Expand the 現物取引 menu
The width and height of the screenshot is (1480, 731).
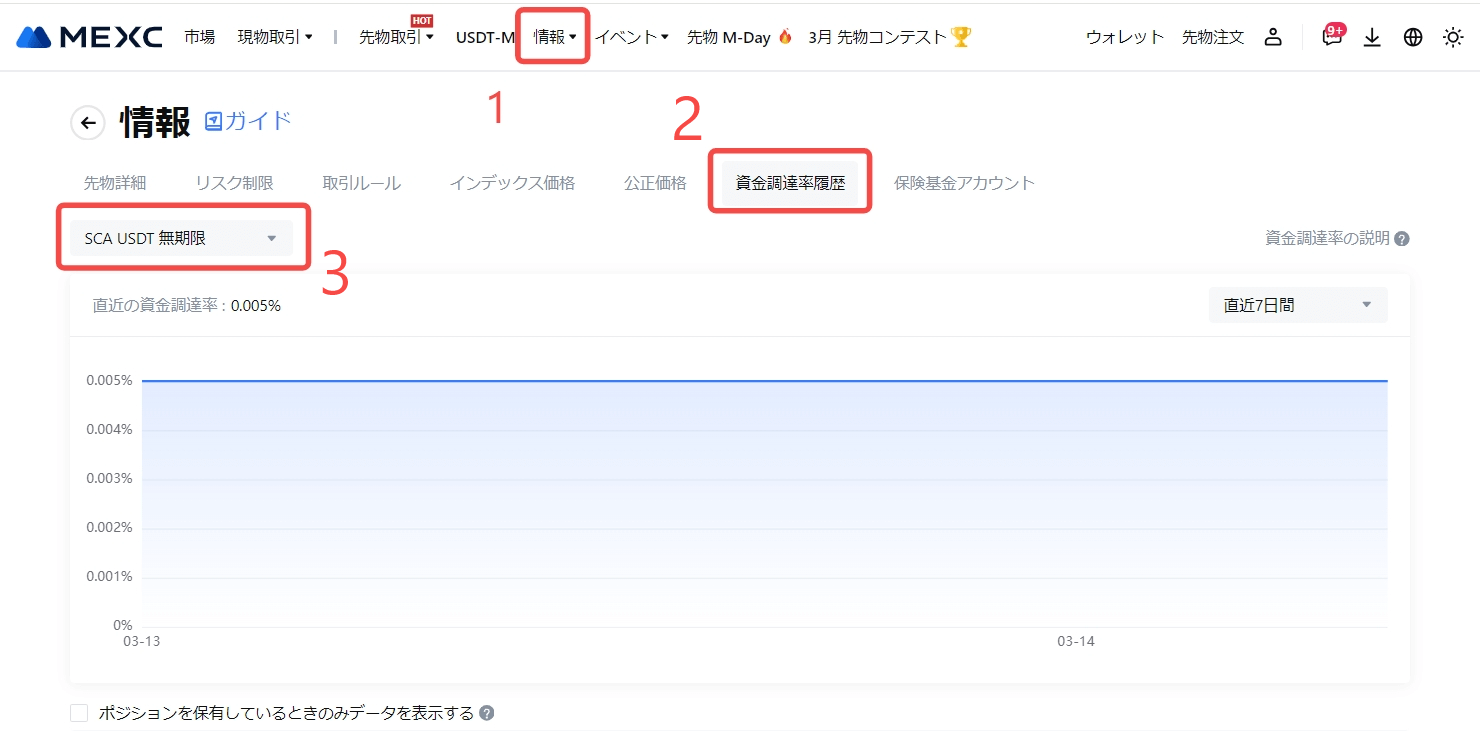coord(275,37)
